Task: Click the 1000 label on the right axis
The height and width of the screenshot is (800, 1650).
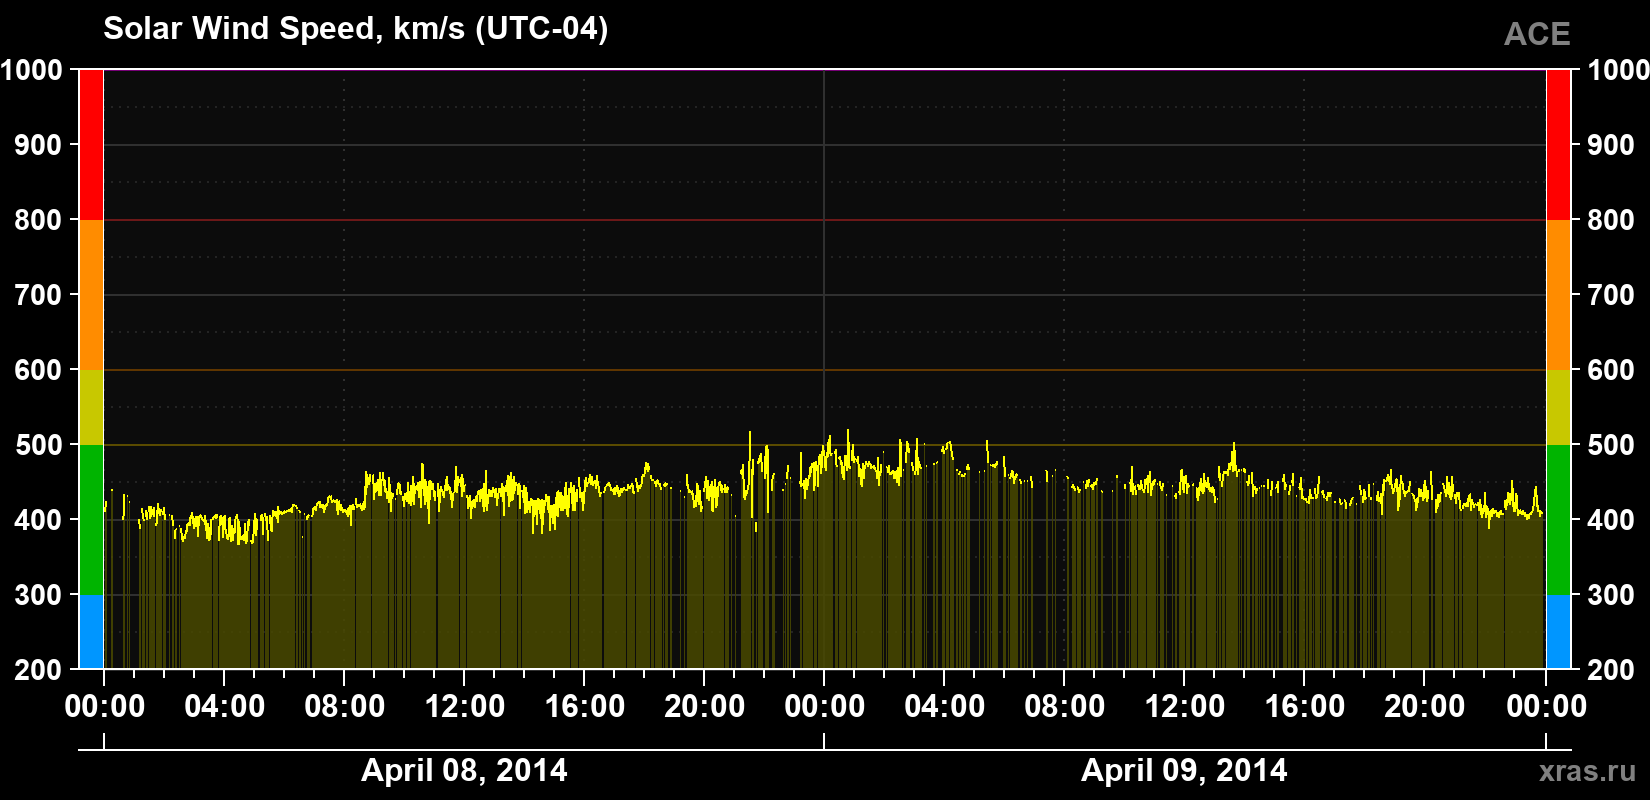Action: [1618, 70]
